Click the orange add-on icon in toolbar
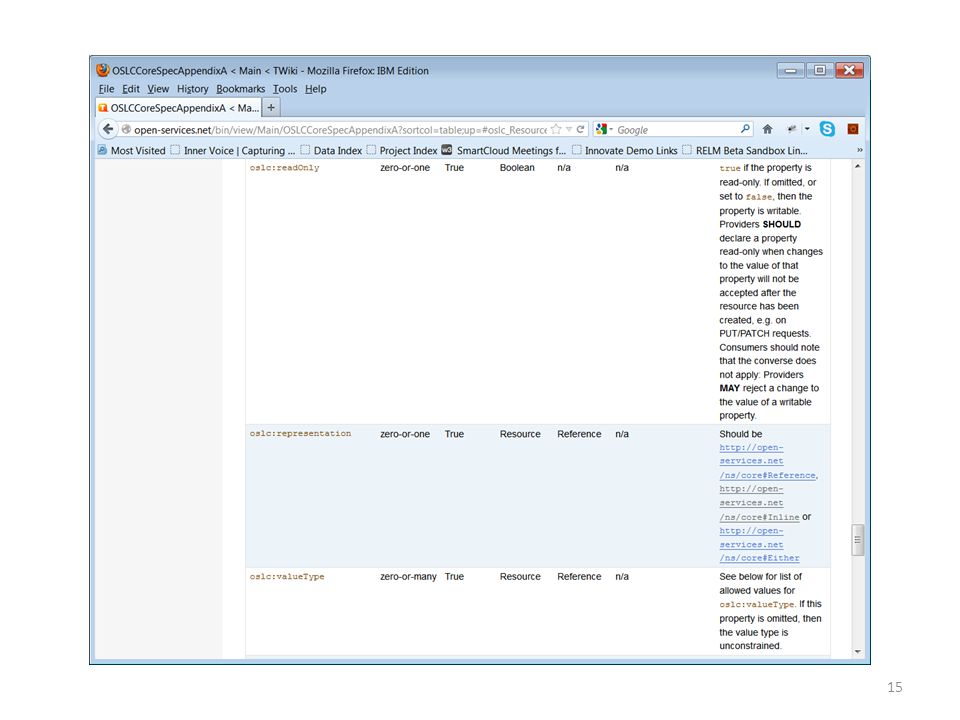The image size is (960, 720). 853,129
